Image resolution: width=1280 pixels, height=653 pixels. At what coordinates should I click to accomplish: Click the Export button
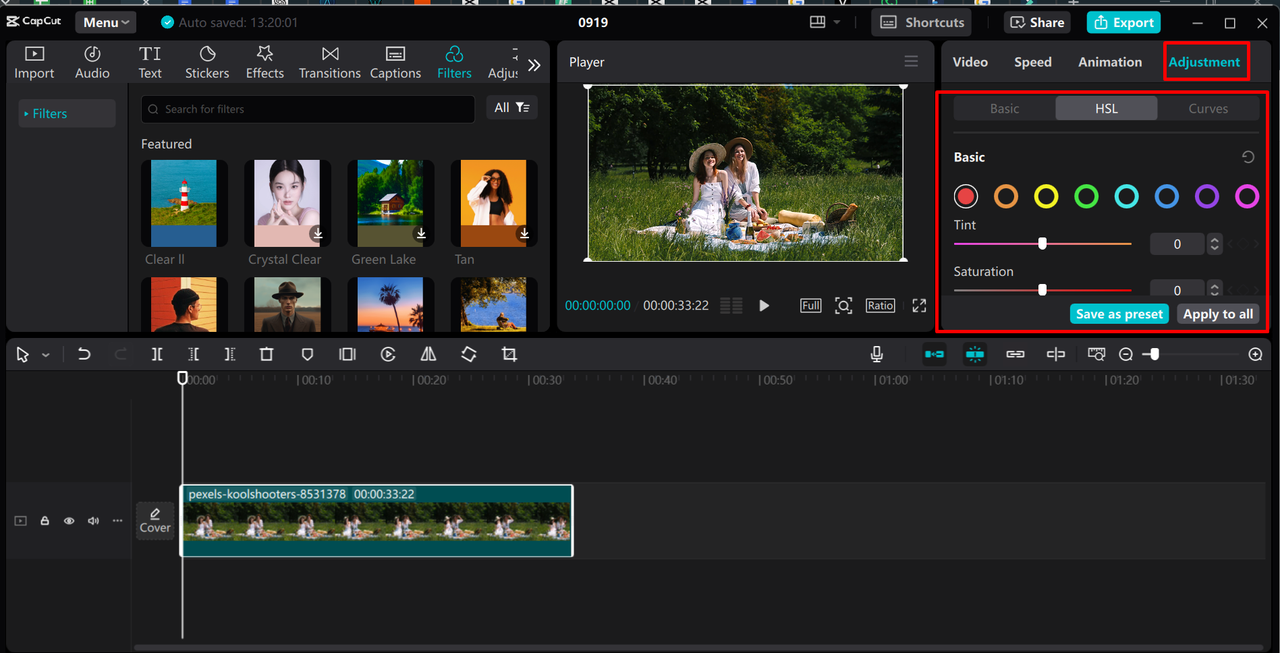coord(1124,22)
